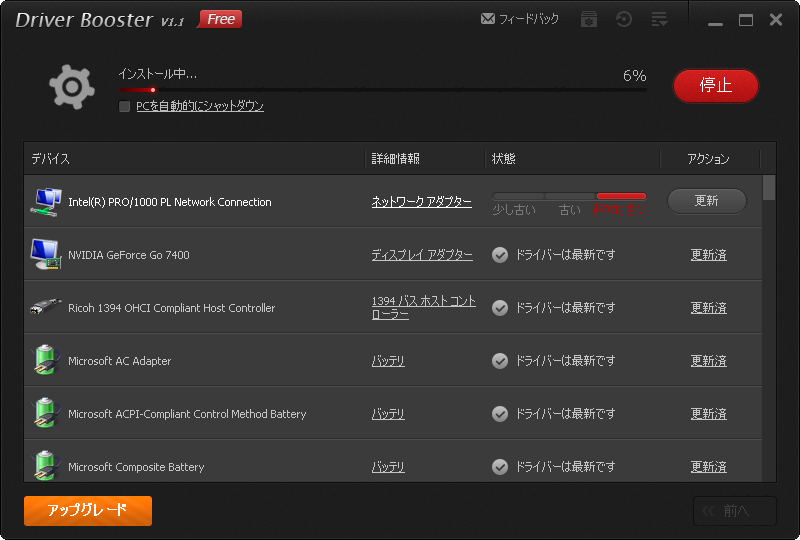Open the options menu icon
The image size is (800, 540).
coord(659,19)
